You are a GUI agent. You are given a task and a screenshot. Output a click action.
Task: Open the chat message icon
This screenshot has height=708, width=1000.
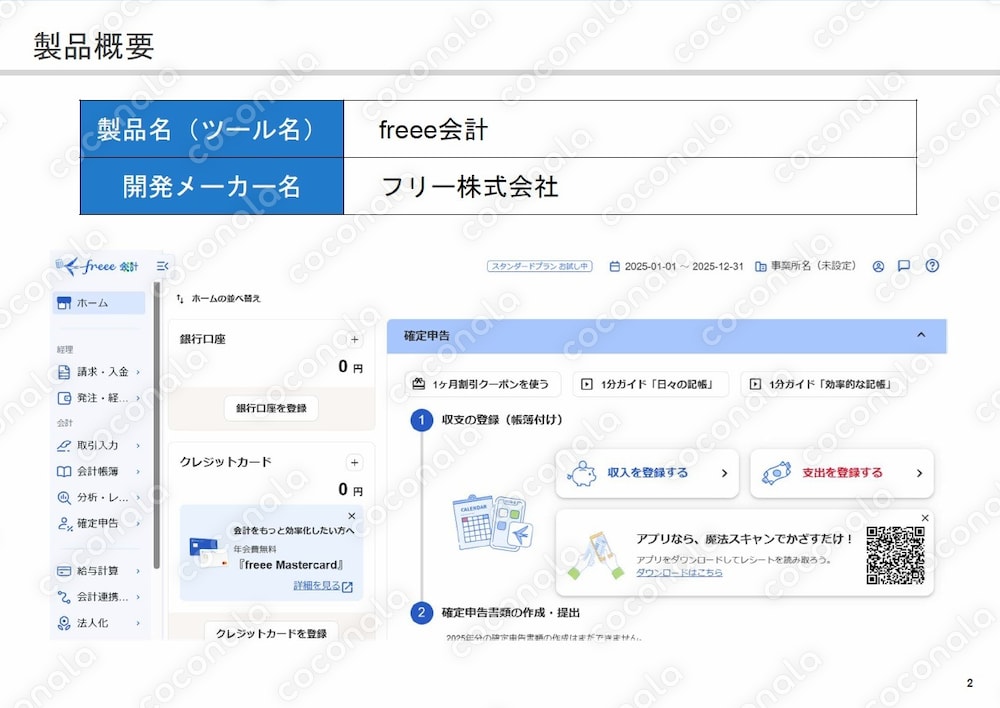904,266
